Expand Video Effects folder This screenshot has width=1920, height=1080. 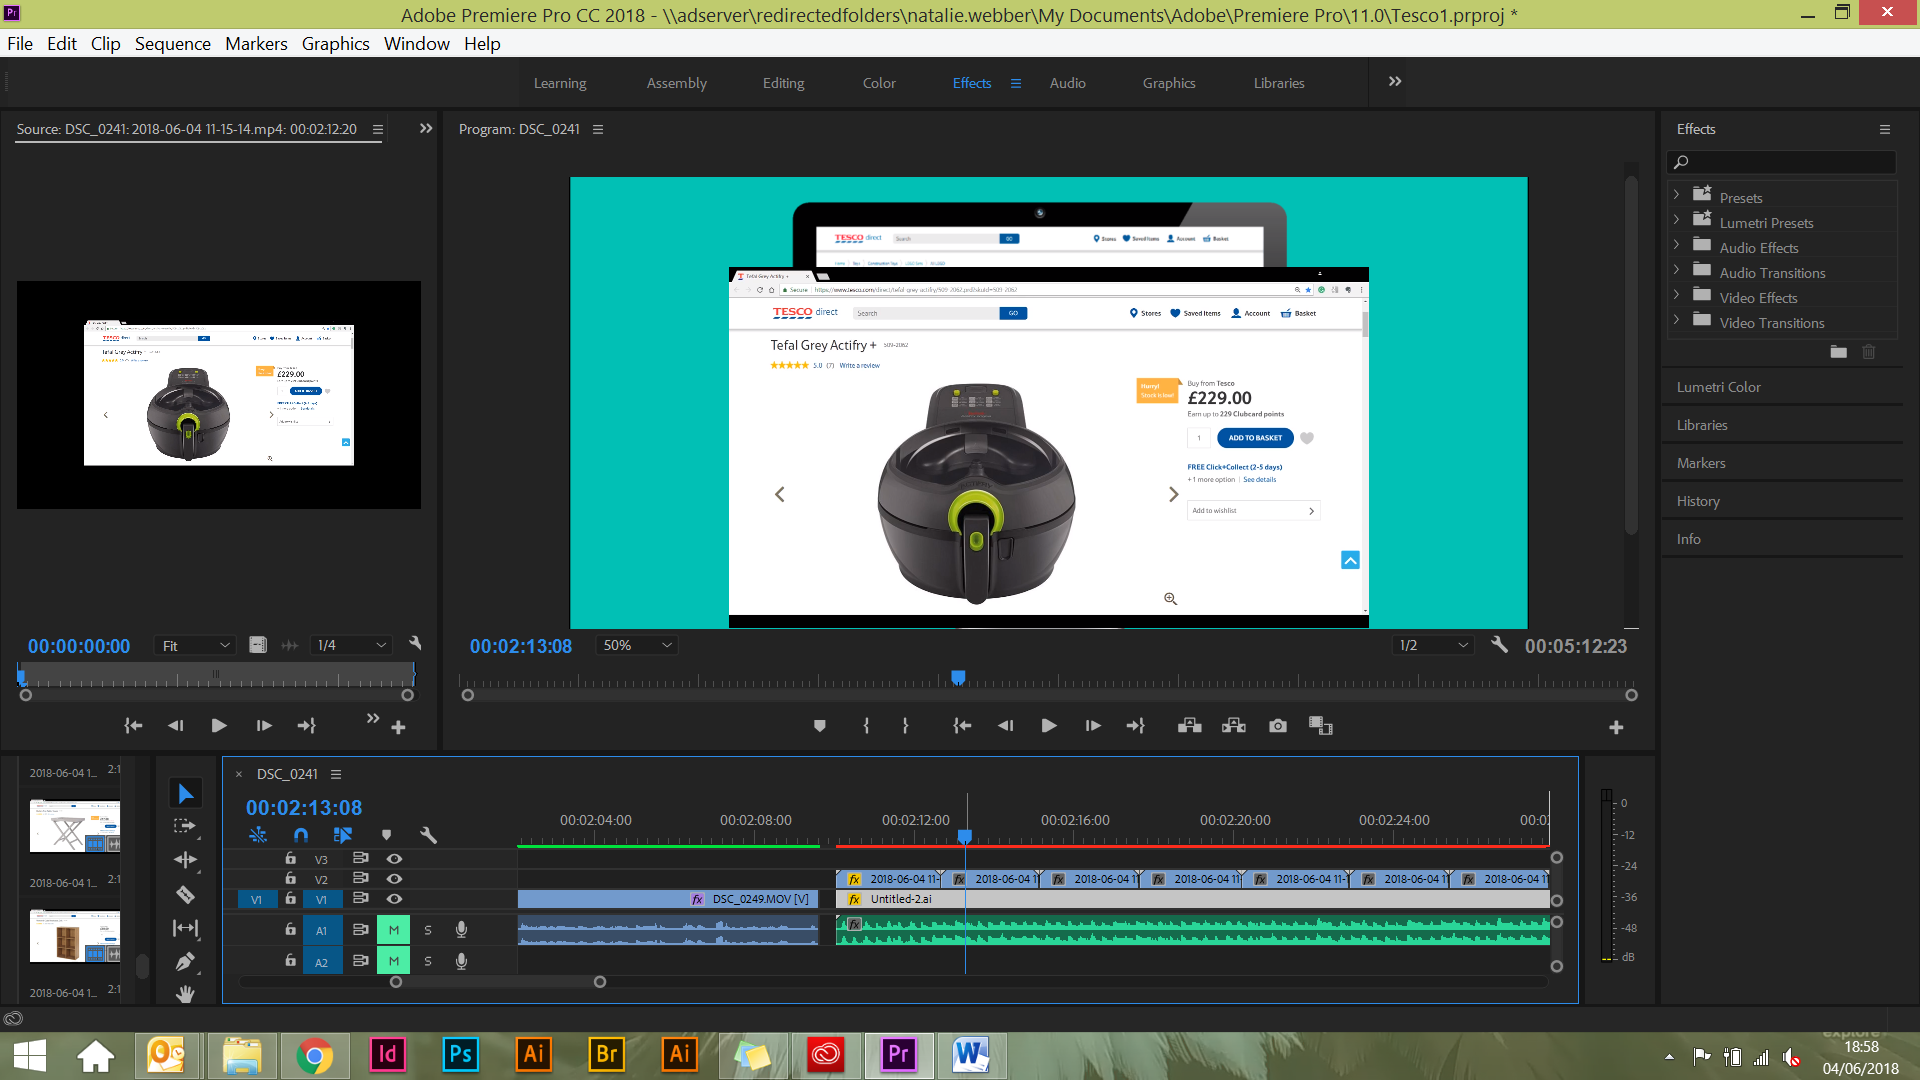click(1677, 294)
